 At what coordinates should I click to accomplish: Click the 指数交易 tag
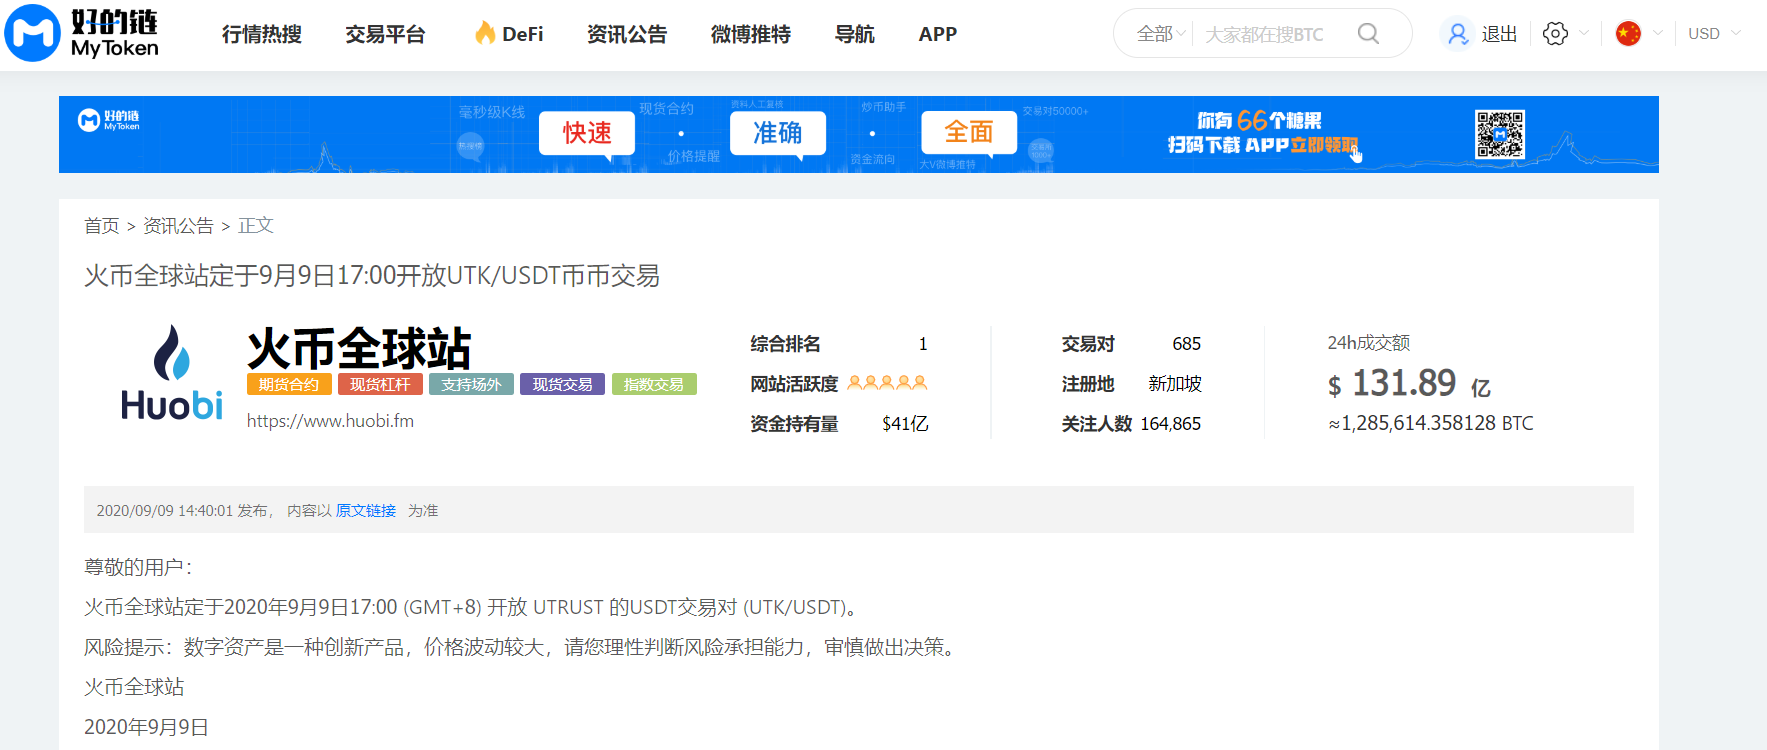(x=654, y=384)
